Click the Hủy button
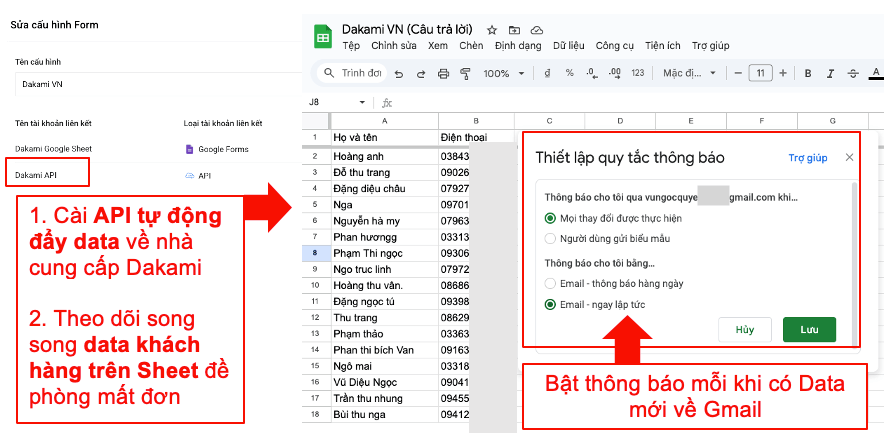Viewport: 892px width, 443px height. tap(744, 330)
